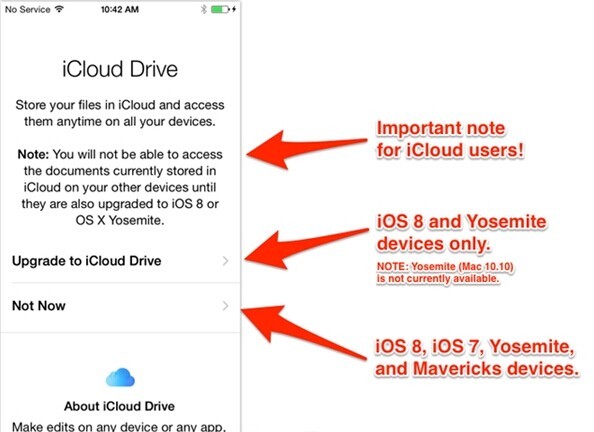Screen dimensions: 594x432
Task: Tap 'Store your files in iCloud' description
Action: [x=120, y=113]
